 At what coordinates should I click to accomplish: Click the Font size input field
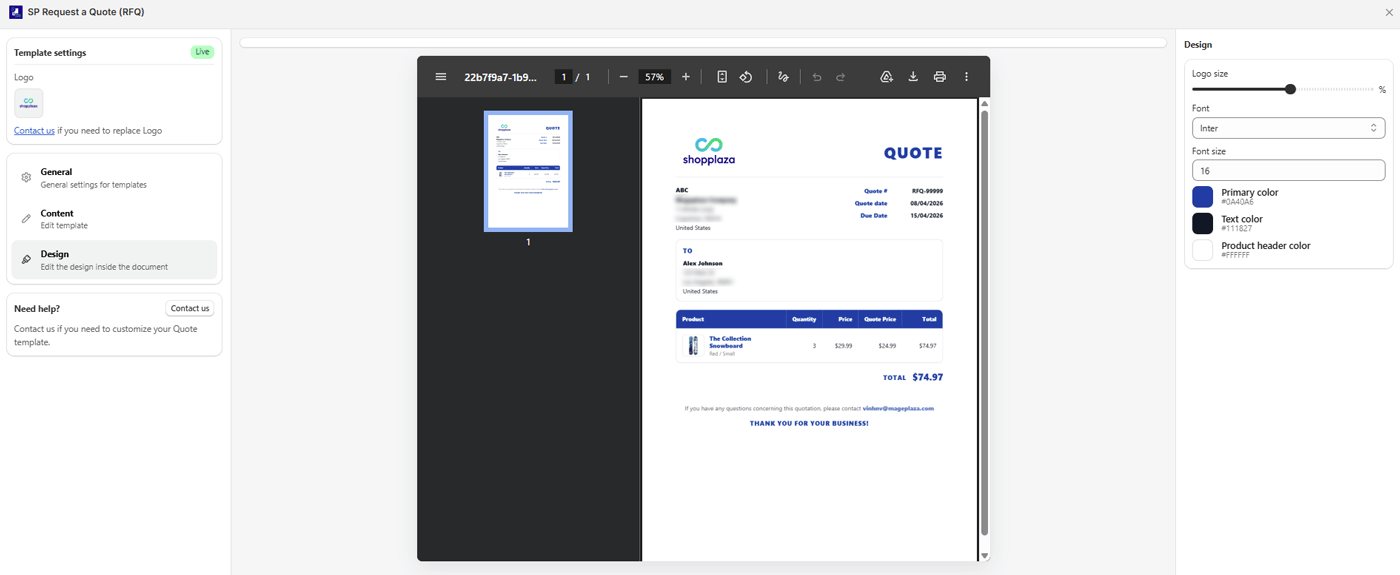[x=1288, y=171]
